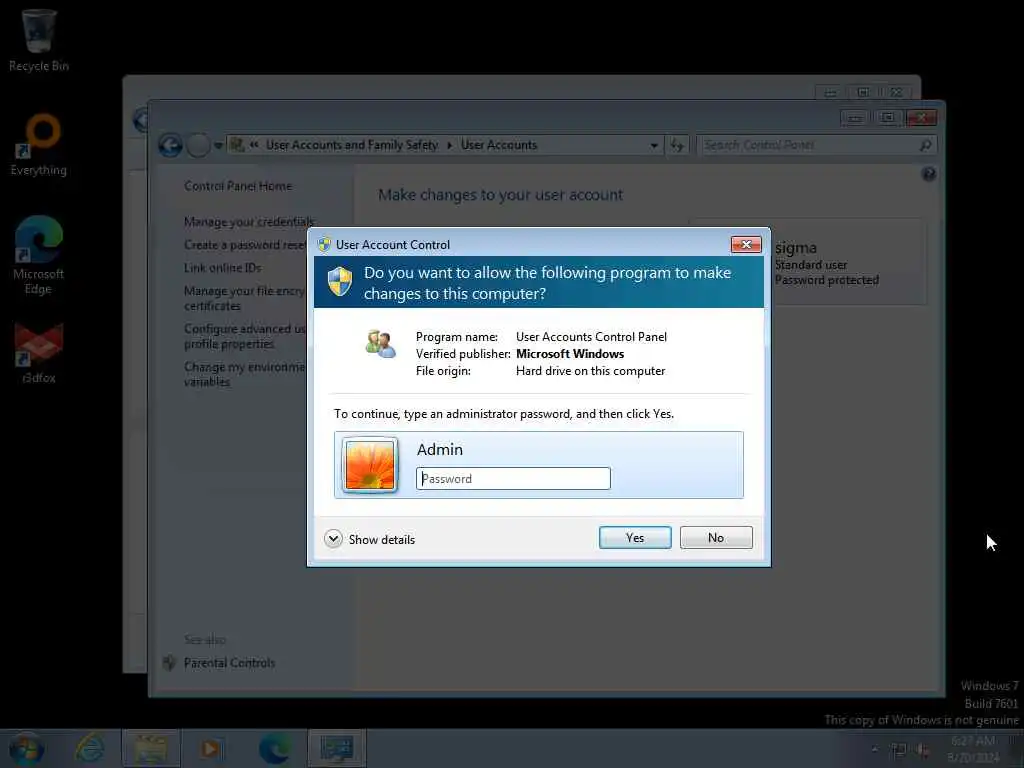Open Change my environment variables link
The height and width of the screenshot is (768, 1024).
(x=244, y=374)
